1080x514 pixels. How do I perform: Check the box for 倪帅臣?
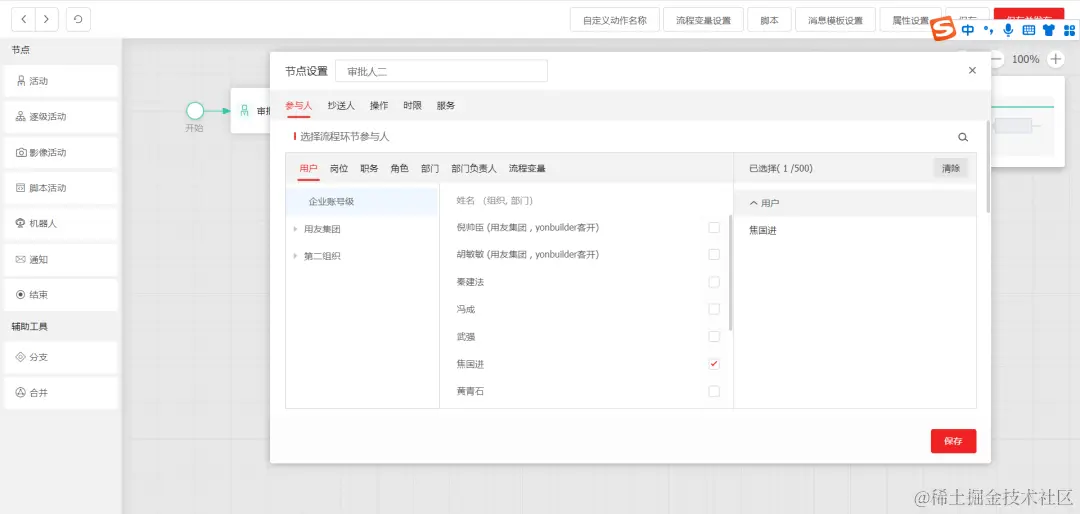click(714, 227)
